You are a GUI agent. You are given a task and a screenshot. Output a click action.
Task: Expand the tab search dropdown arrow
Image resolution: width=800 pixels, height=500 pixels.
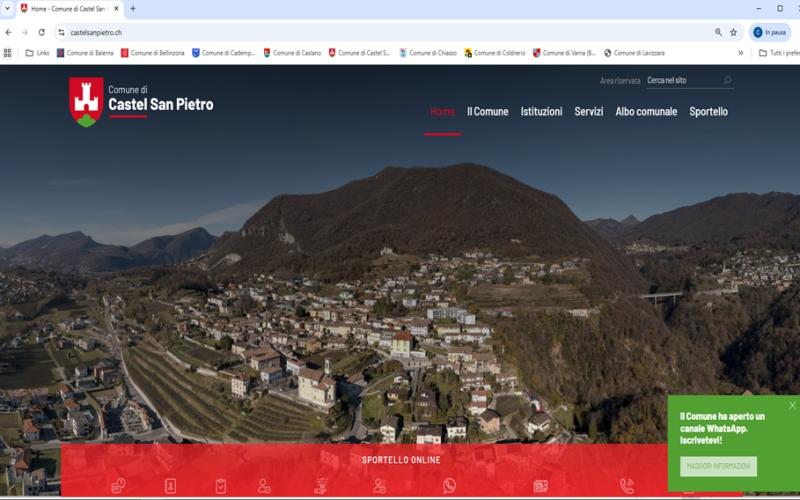pyautogui.click(x=8, y=8)
